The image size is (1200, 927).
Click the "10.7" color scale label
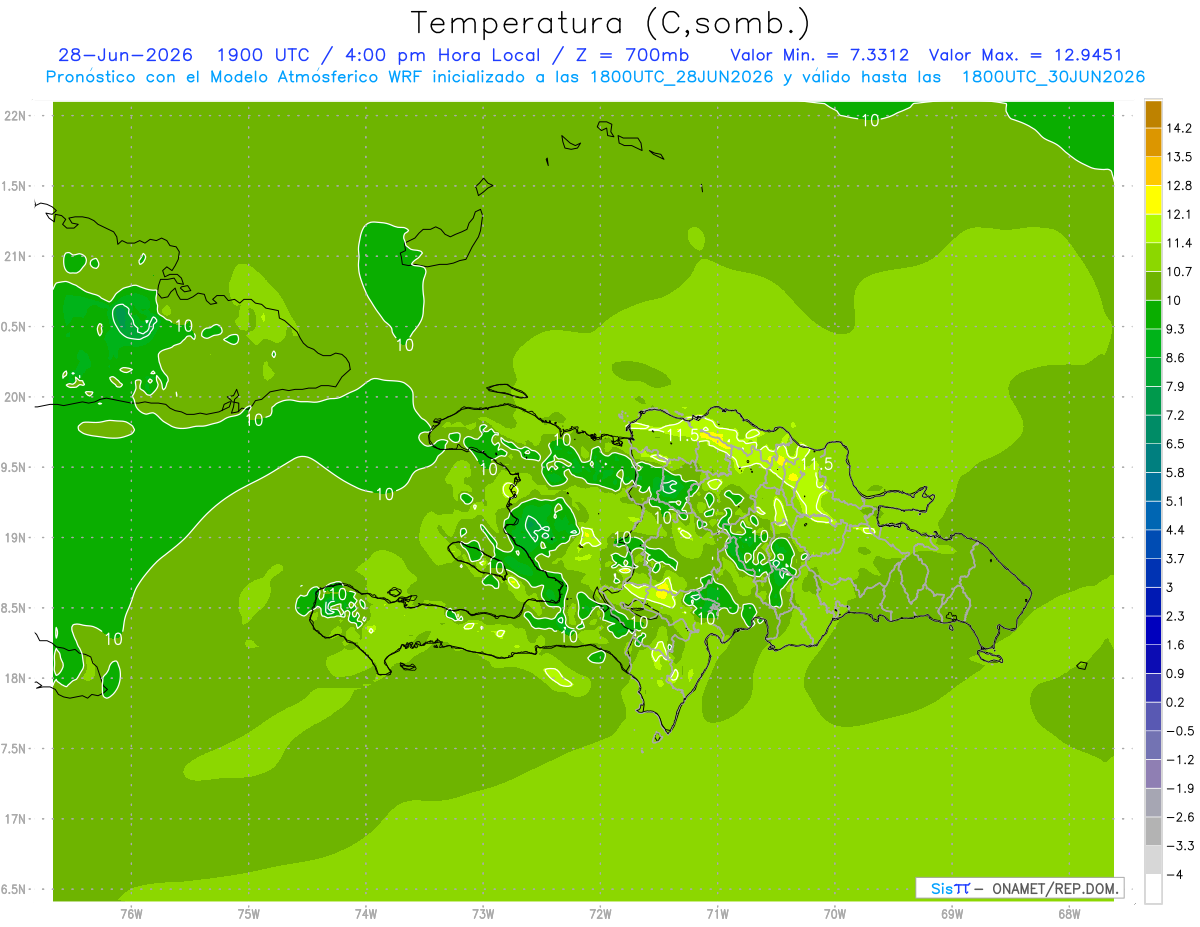pos(1179,271)
